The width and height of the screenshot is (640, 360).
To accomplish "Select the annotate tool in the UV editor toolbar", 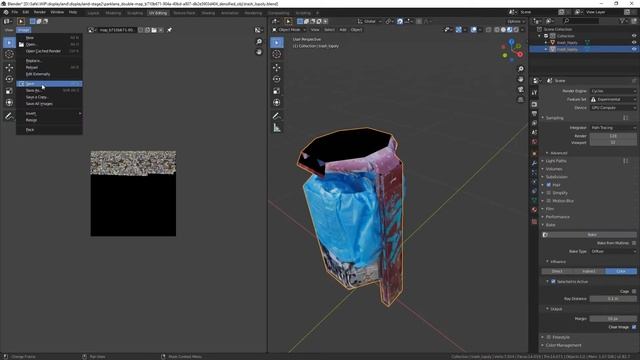I will (x=9, y=116).
